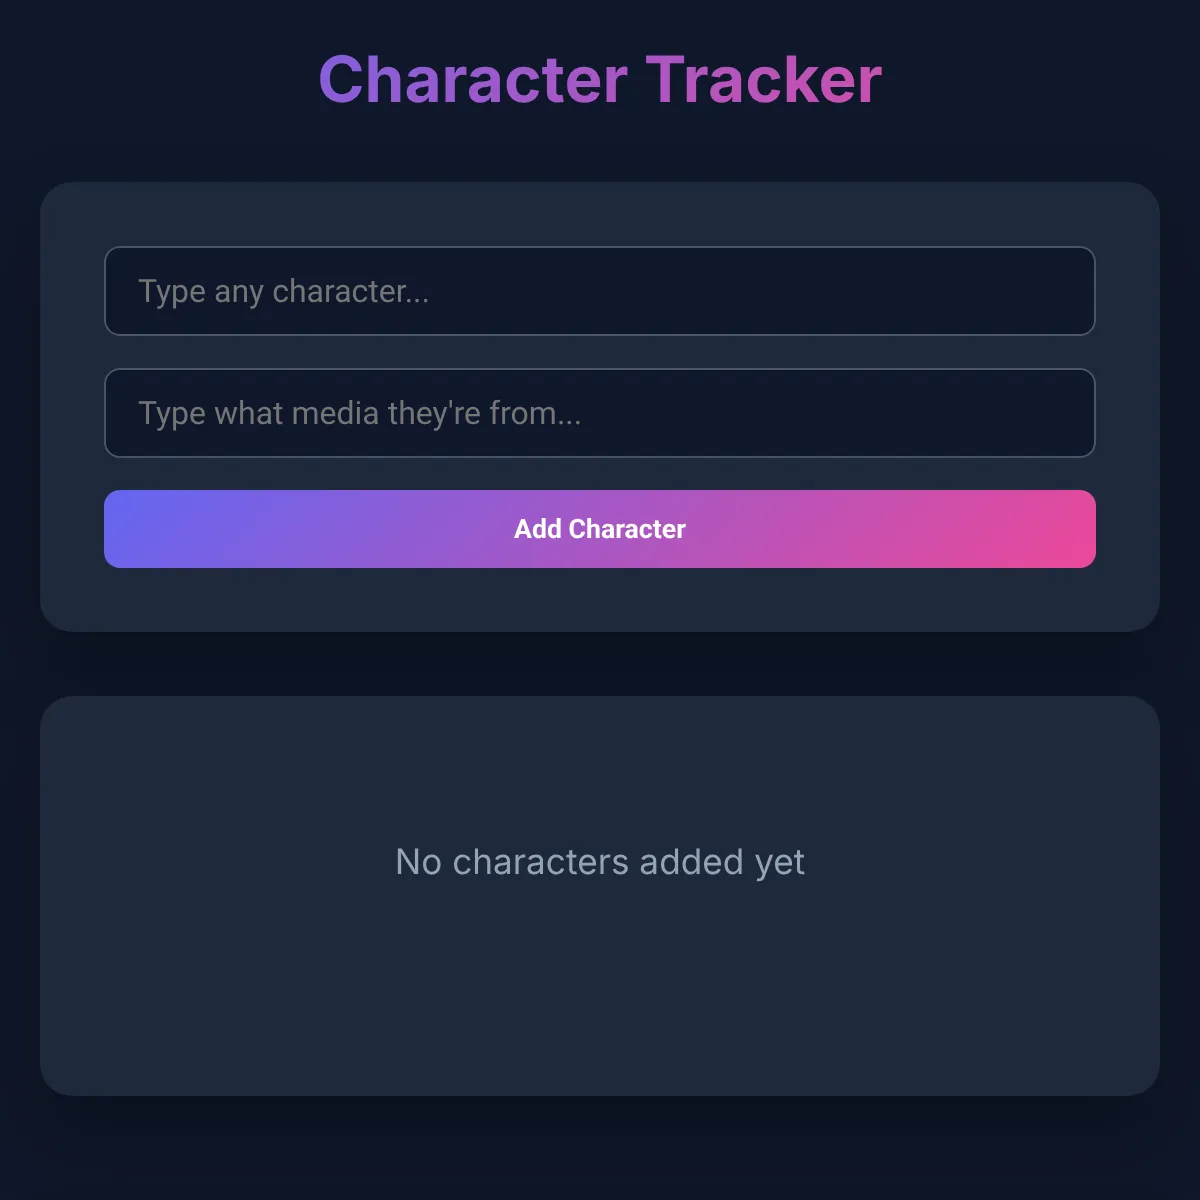Click the "Type any character..." input field
The width and height of the screenshot is (1200, 1200).
click(600, 291)
